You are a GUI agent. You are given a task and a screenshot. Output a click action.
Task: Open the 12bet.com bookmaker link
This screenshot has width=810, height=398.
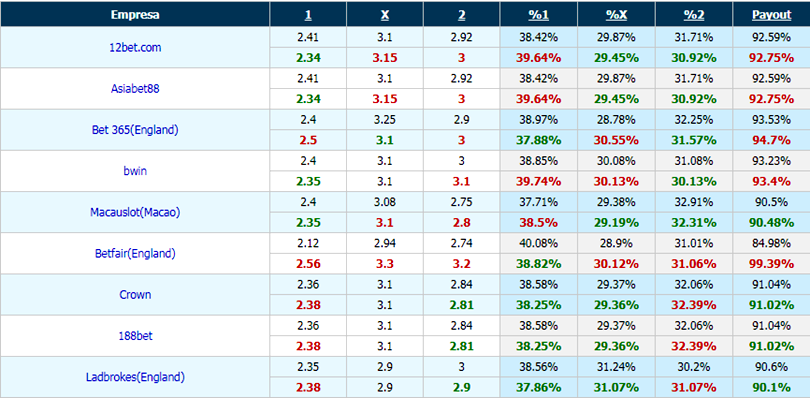pyautogui.click(x=135, y=48)
